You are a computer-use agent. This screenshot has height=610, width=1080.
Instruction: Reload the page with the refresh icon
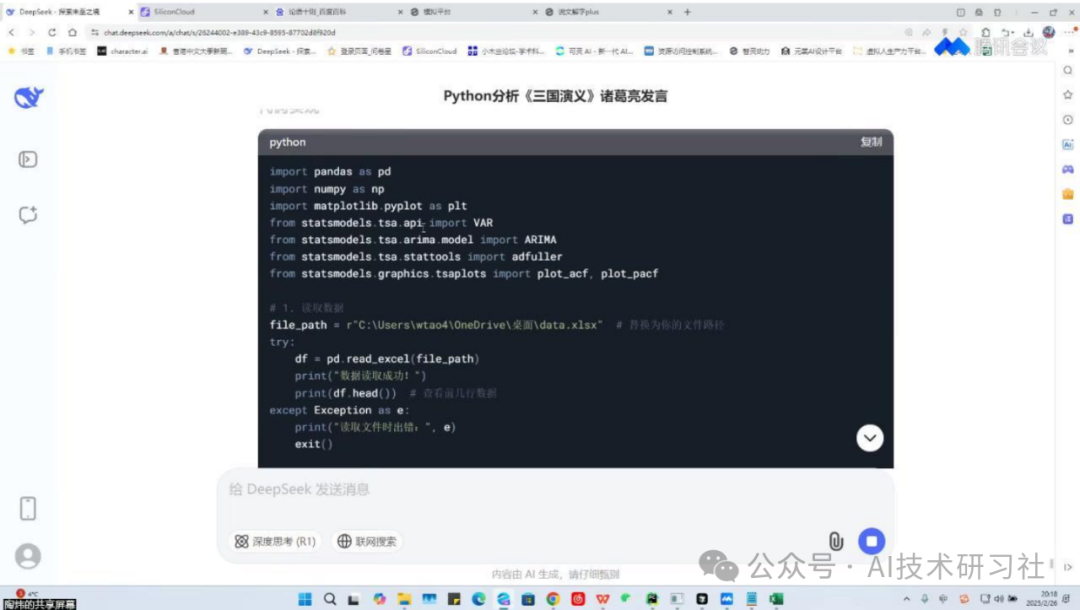pos(52,32)
